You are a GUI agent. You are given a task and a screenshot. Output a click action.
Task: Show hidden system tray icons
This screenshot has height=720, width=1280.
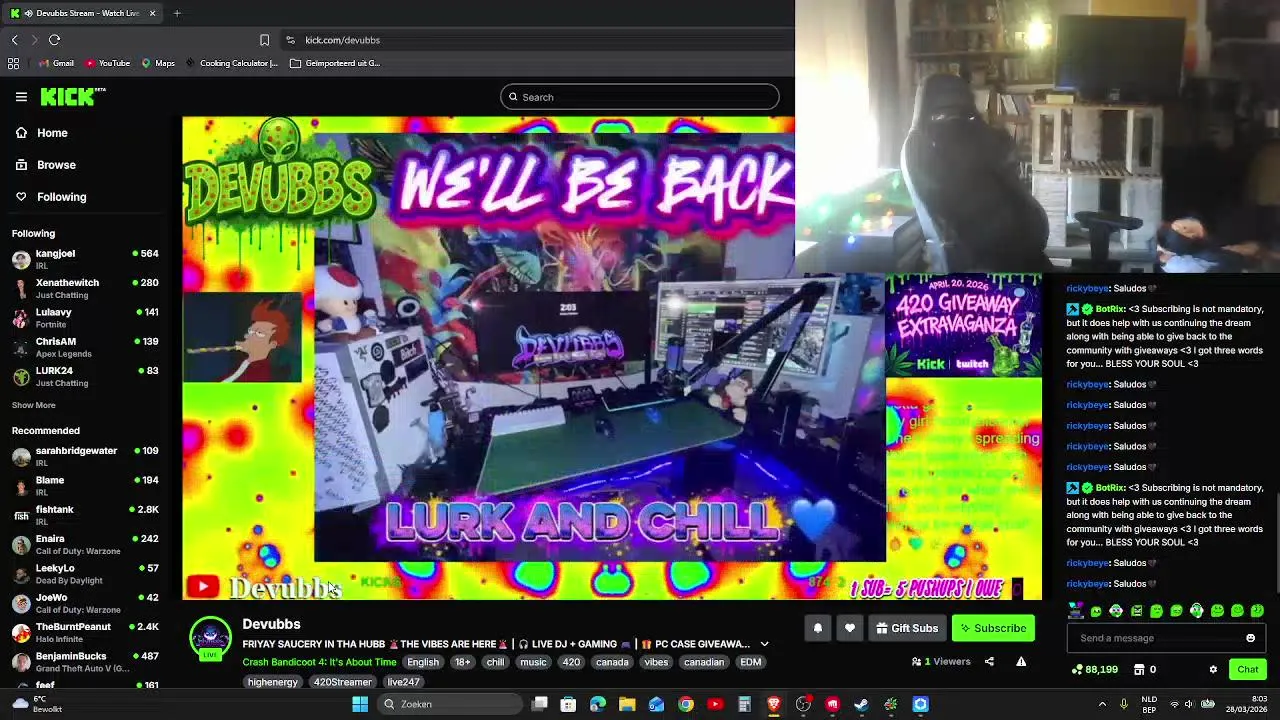[x=1102, y=704]
